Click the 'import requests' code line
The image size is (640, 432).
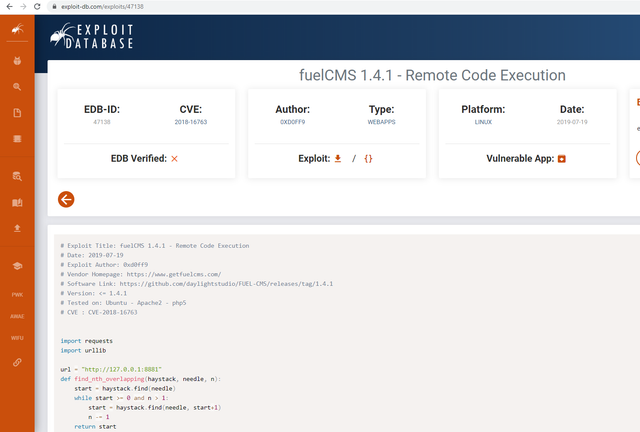click(x=87, y=341)
